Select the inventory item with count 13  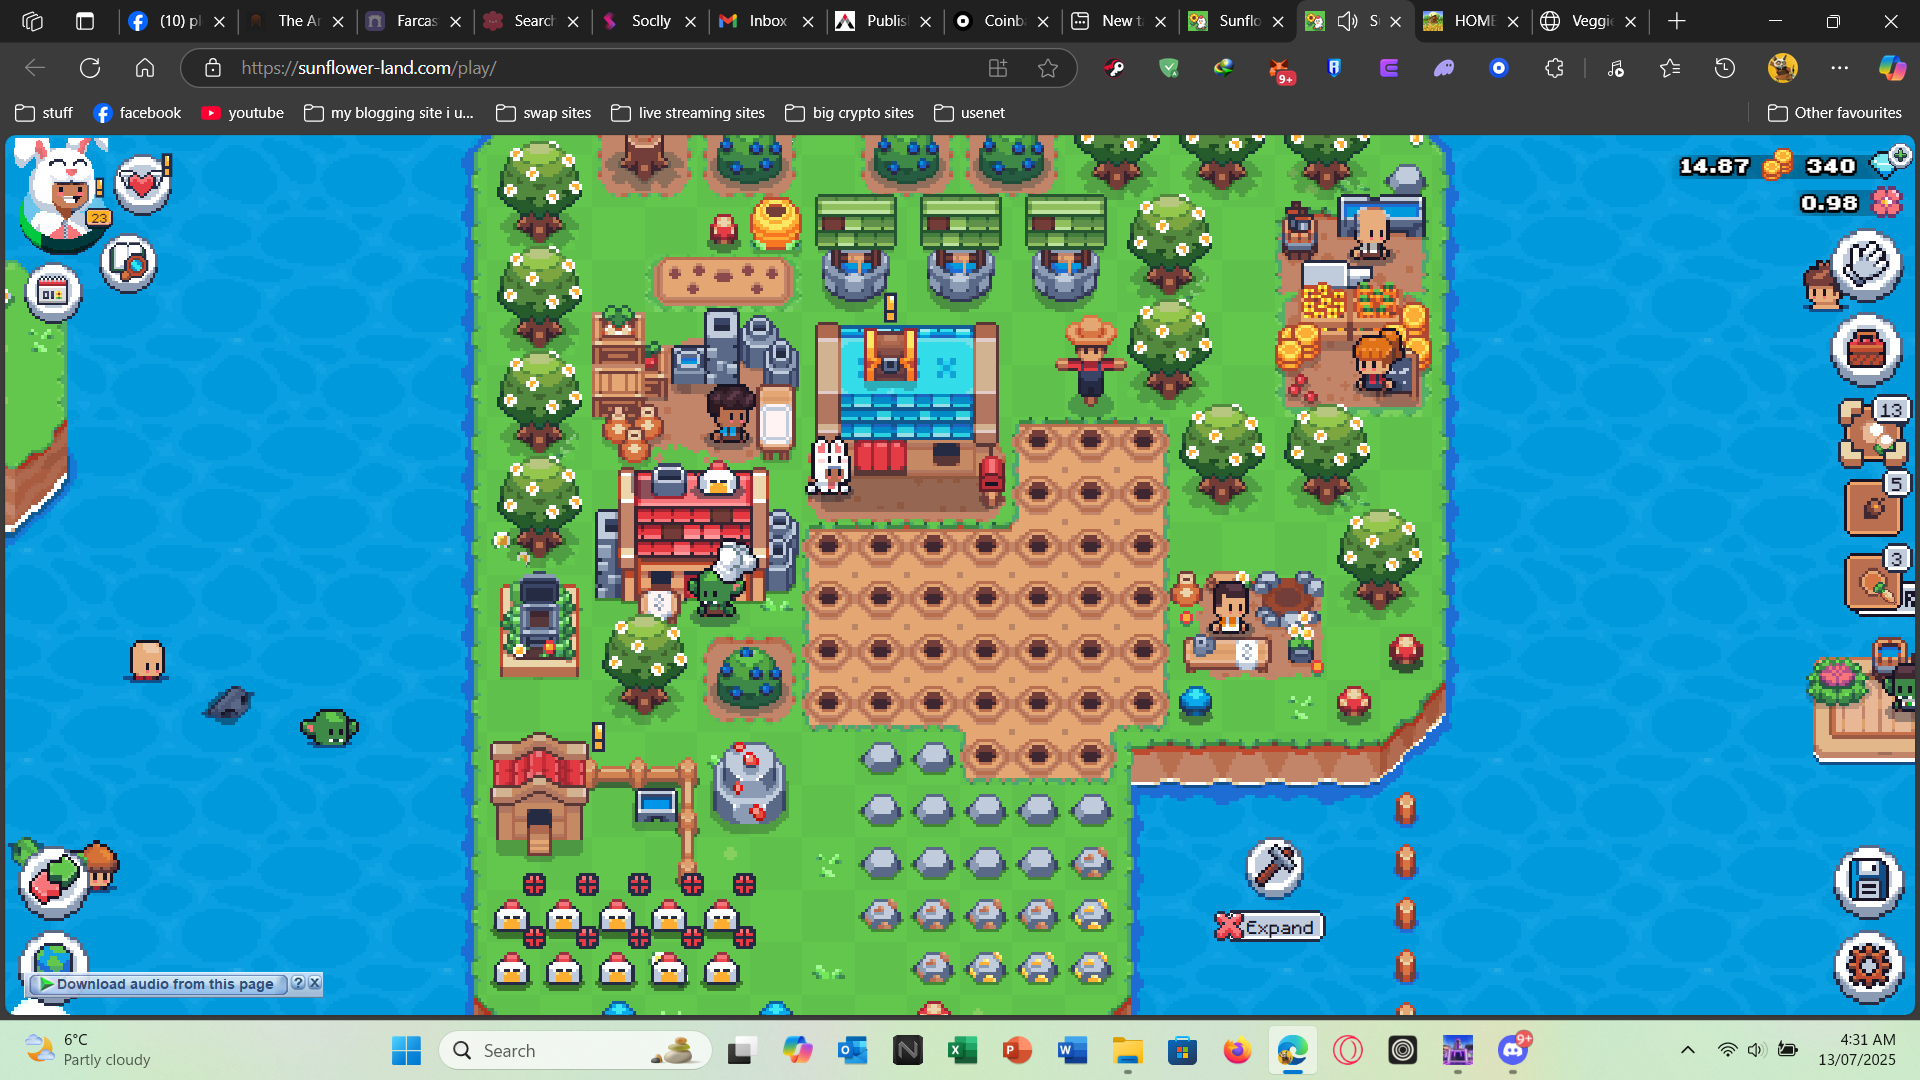point(1873,433)
